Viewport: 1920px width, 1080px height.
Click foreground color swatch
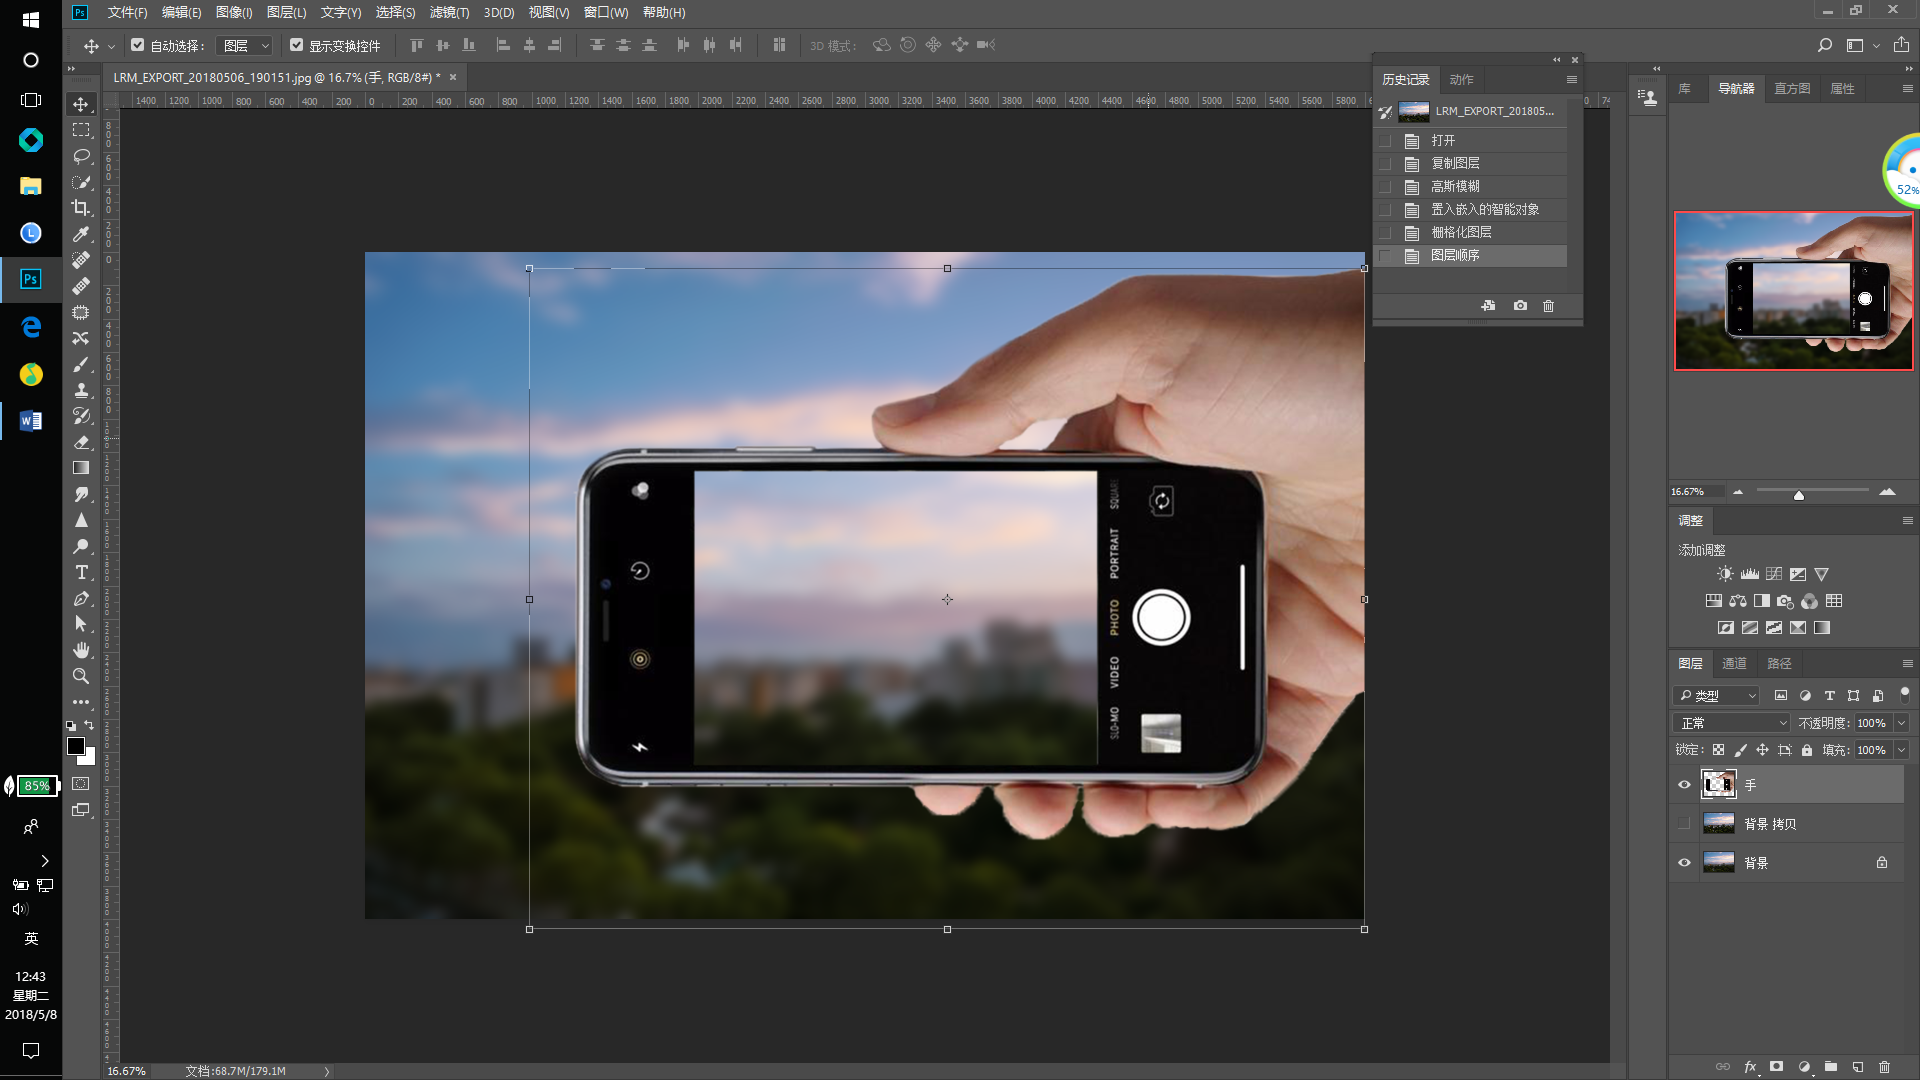point(75,746)
